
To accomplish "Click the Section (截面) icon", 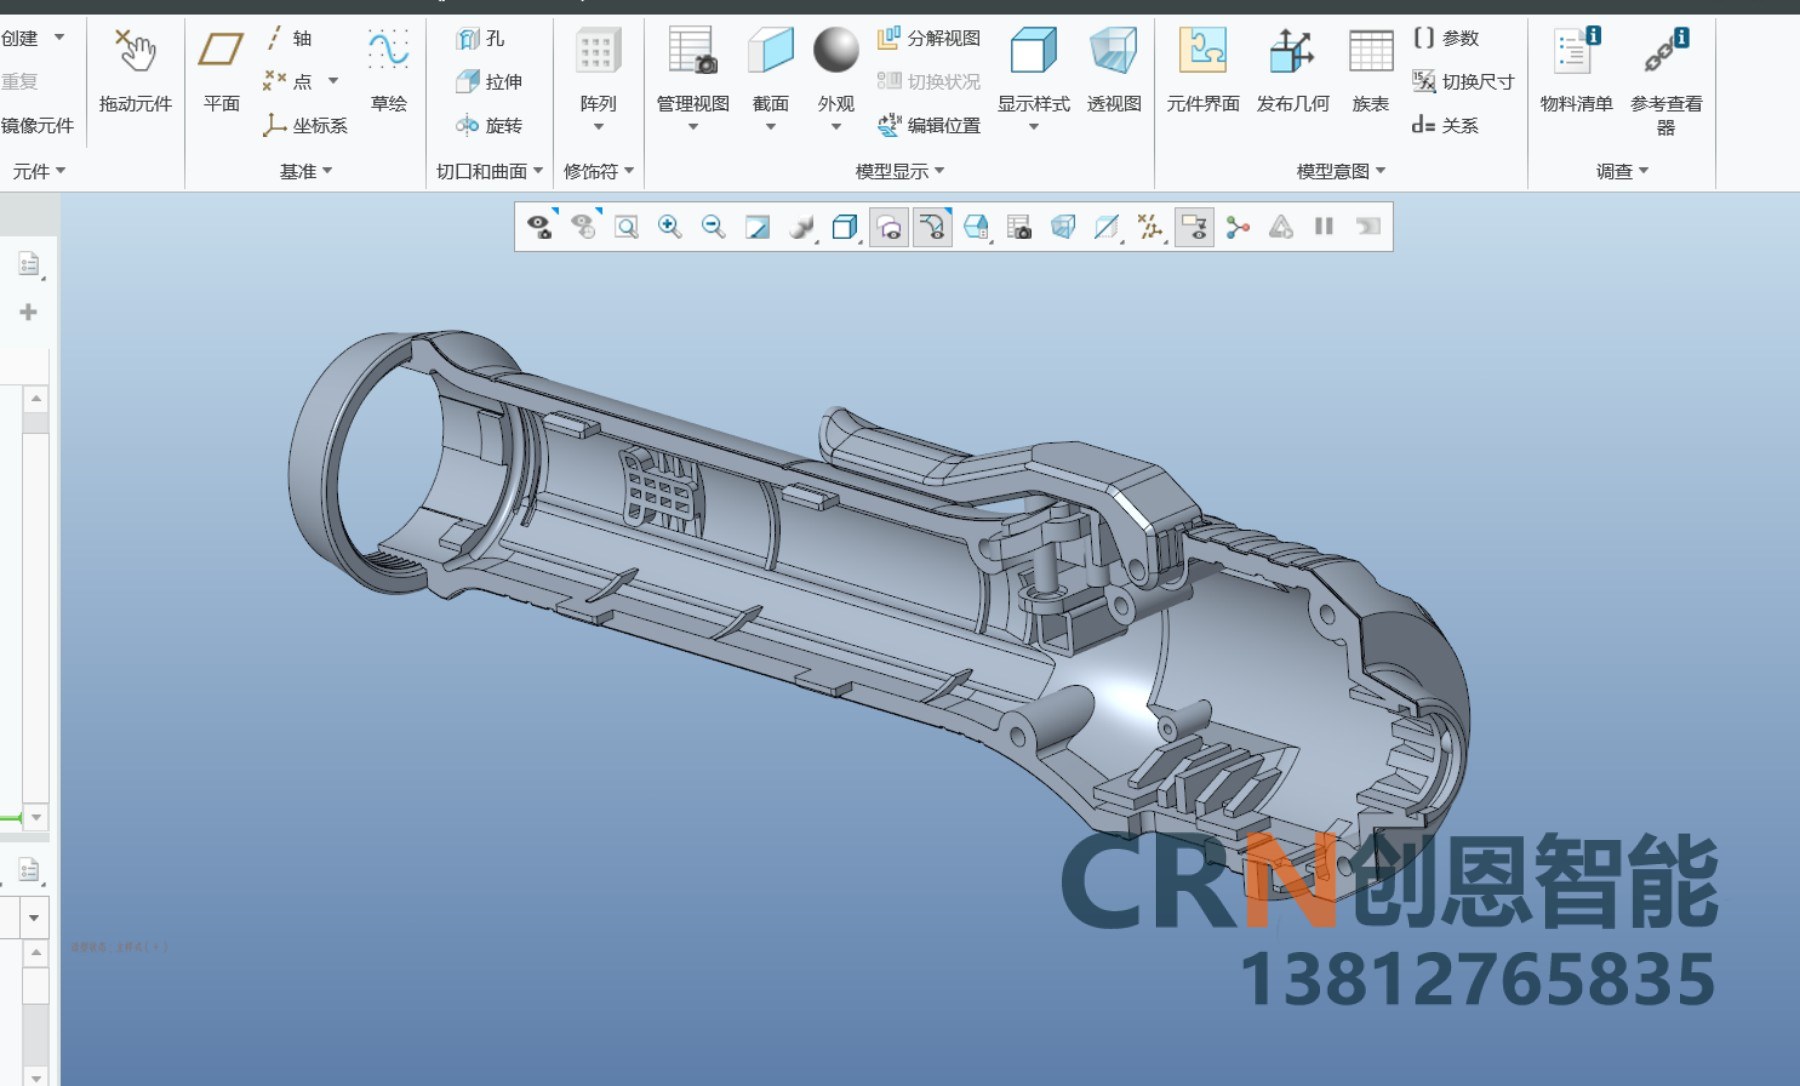I will pos(770,78).
